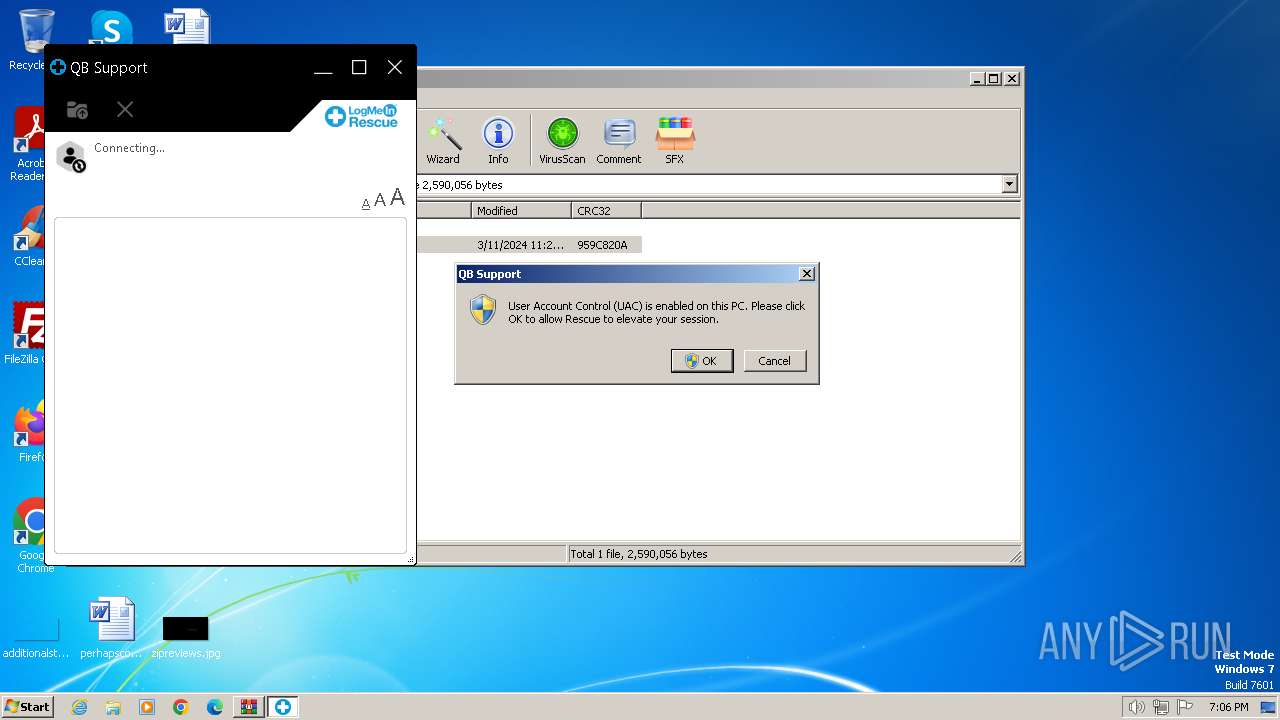Open the Start menu
1280x720 pixels.
(x=27, y=707)
